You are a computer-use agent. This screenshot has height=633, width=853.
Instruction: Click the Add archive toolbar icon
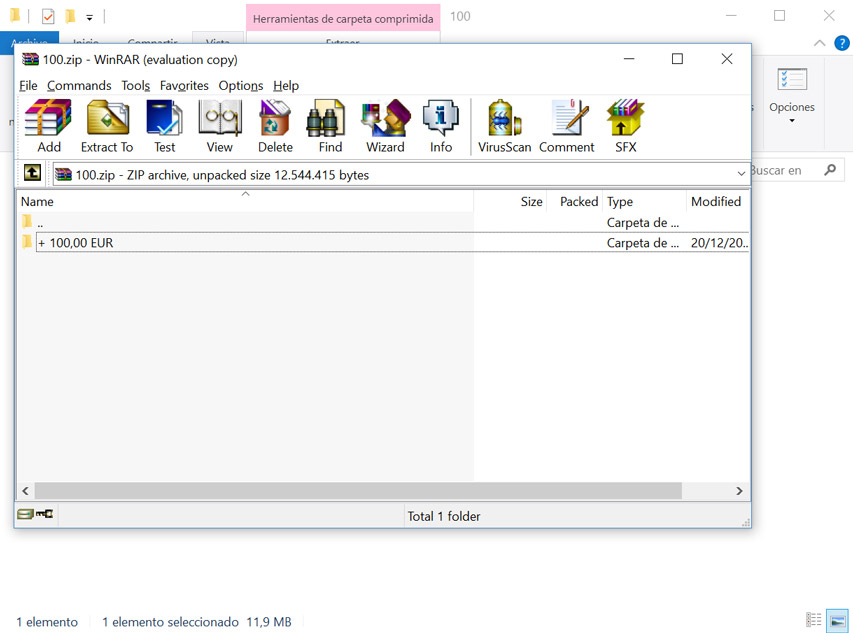click(48, 126)
